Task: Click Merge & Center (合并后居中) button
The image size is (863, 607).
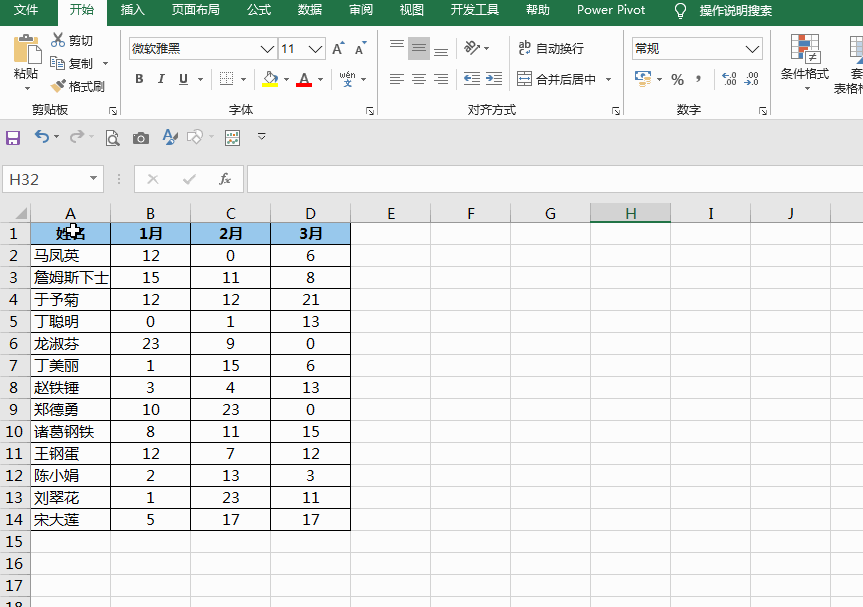Action: click(556, 79)
